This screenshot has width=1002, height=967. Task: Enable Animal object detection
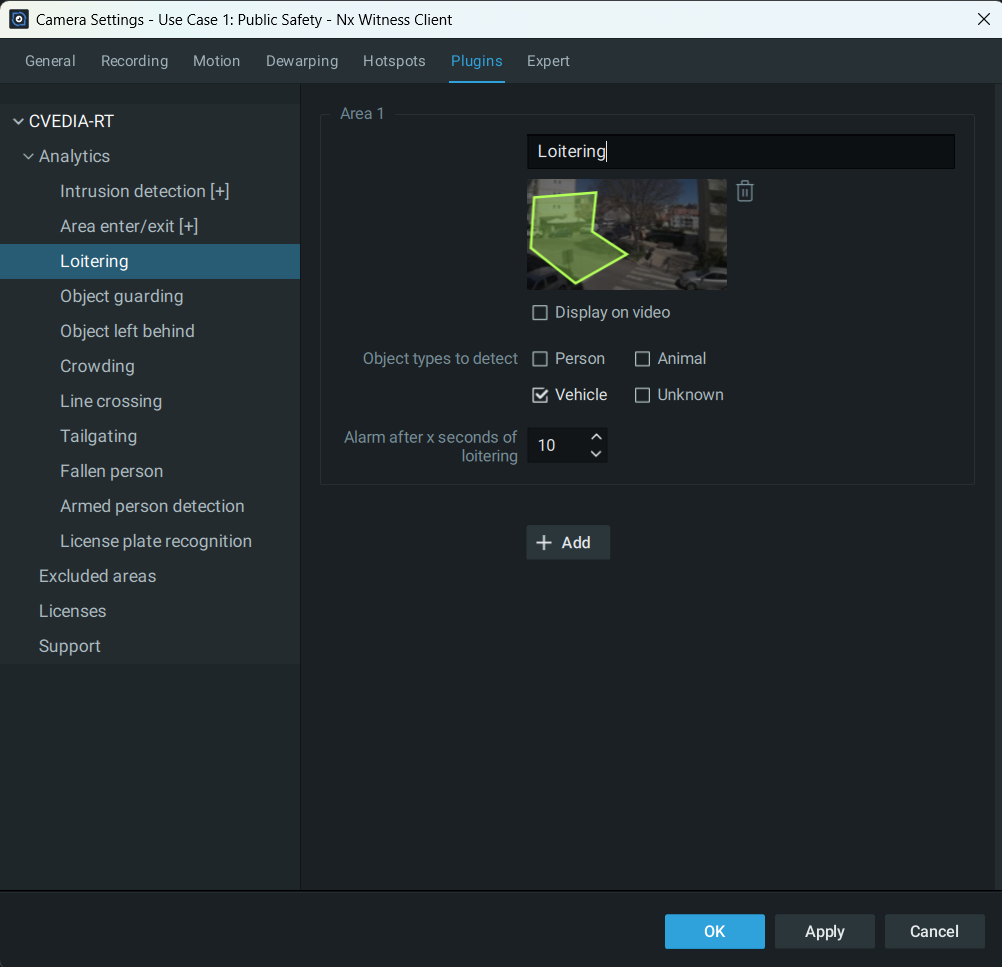pos(643,359)
